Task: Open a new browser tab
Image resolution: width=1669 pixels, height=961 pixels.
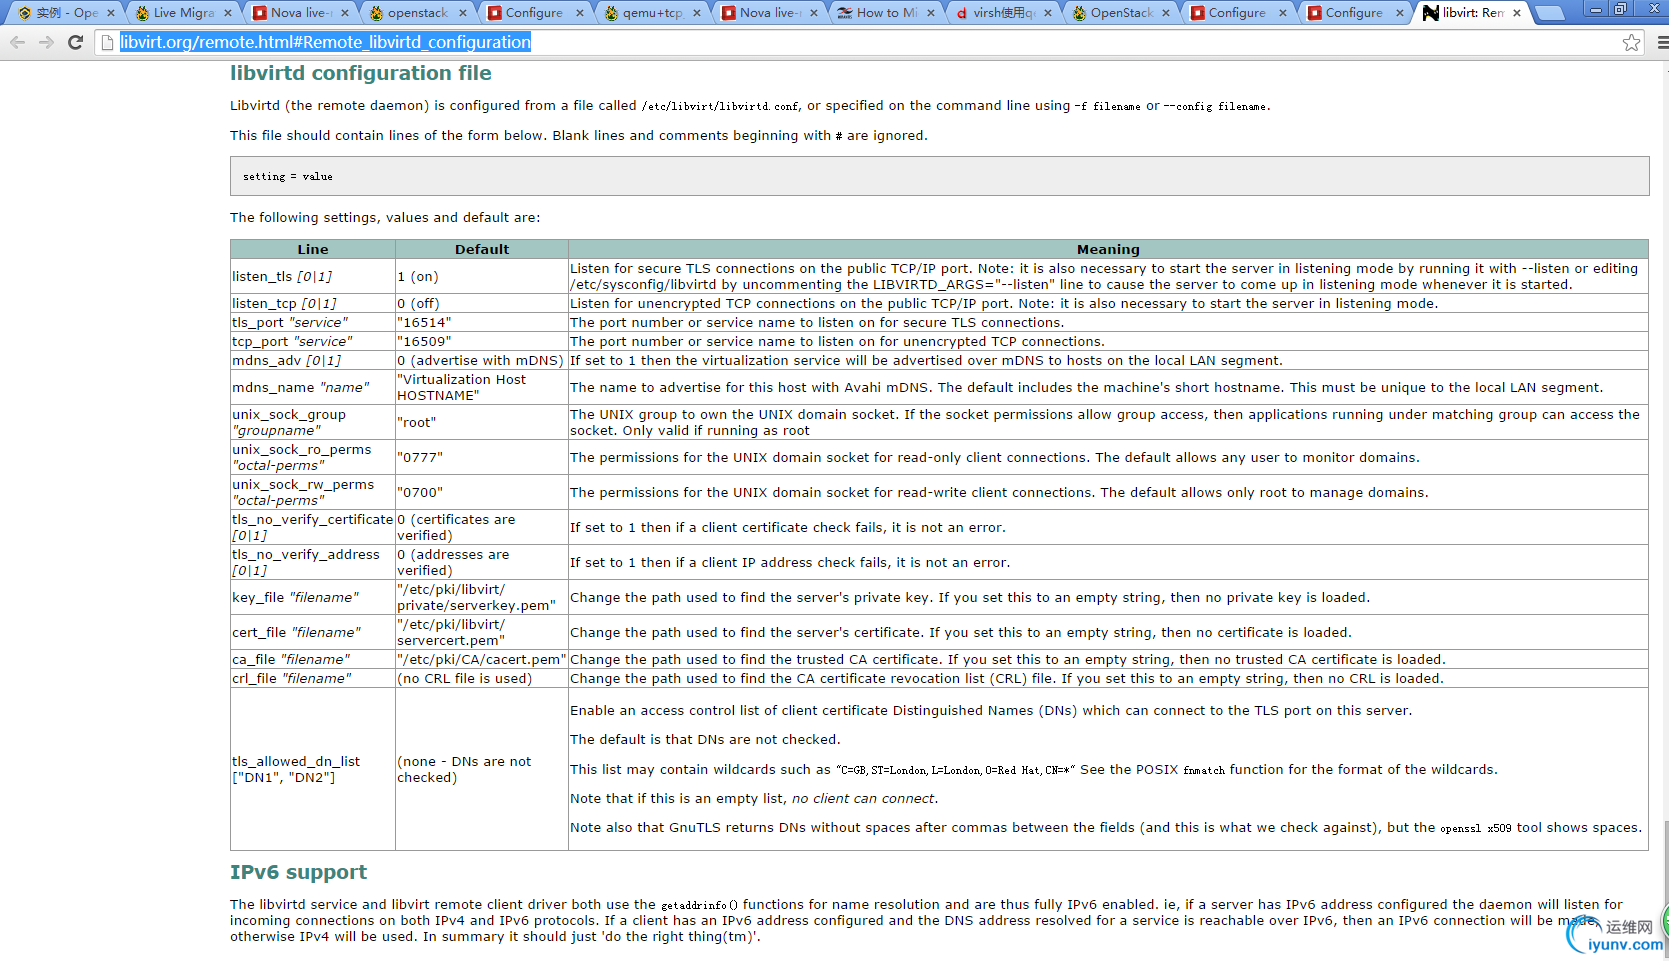Action: click(x=1549, y=13)
